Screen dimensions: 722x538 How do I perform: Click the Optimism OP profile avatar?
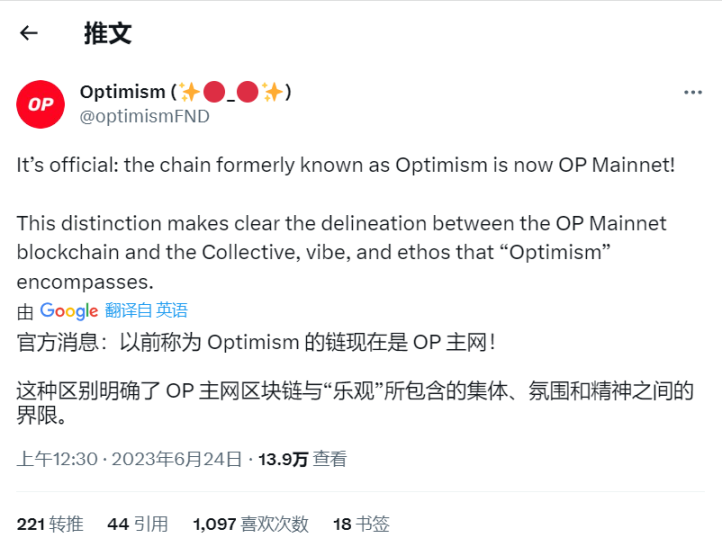pos(41,103)
